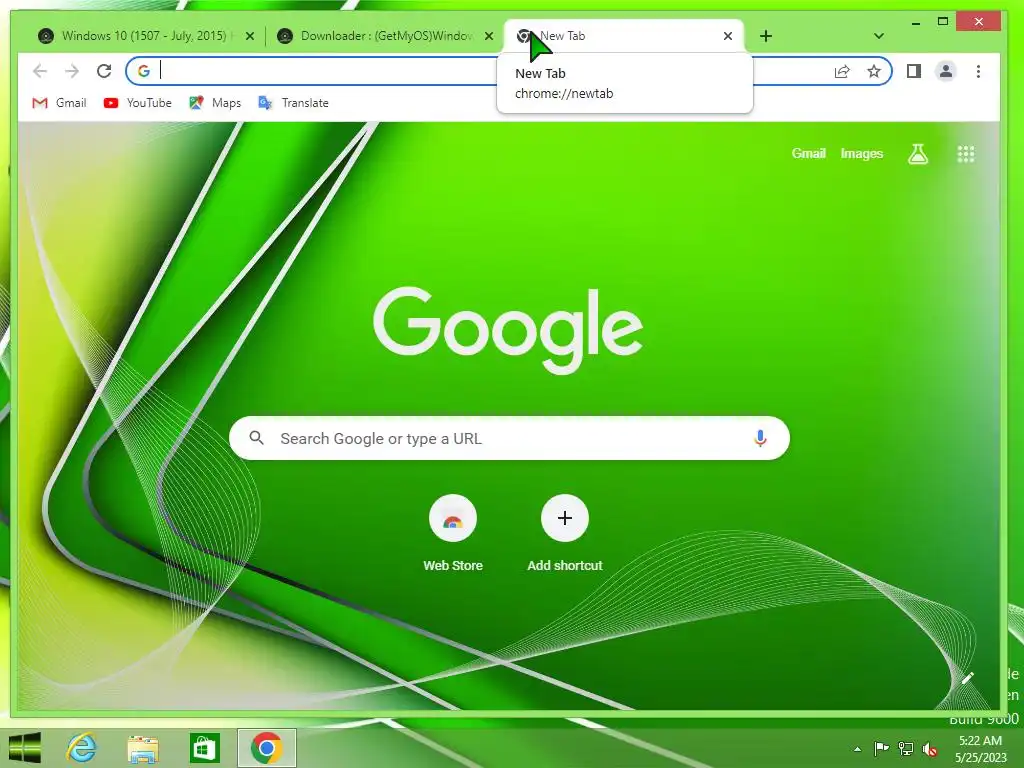Viewport: 1024px width, 768px height.
Task: Customize this page pencil icon
Action: coord(967,679)
